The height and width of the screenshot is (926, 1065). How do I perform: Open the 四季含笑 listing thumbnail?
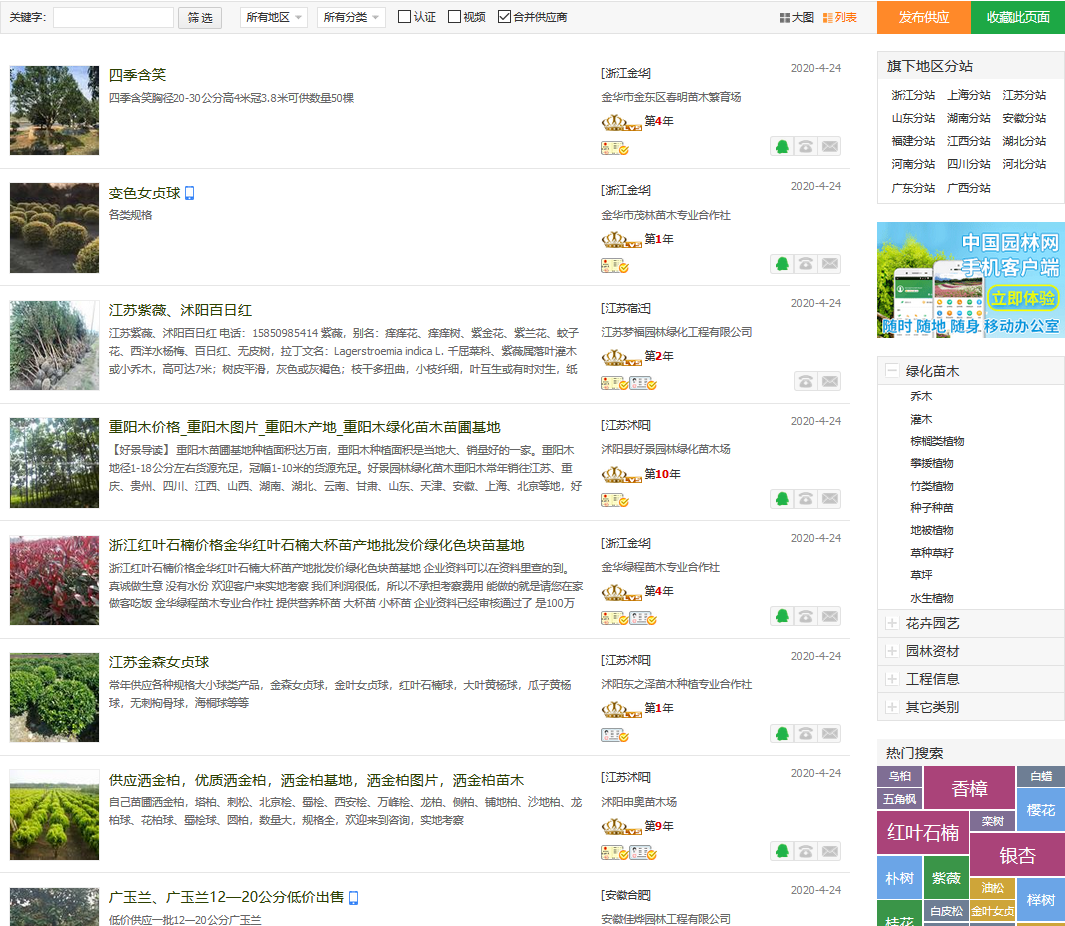(54, 110)
